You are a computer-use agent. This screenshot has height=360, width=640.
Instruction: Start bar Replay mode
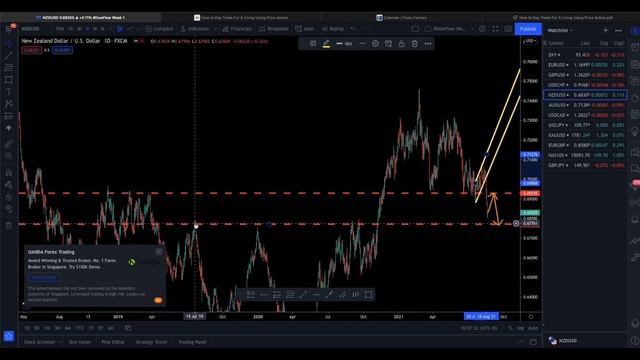coord(333,29)
